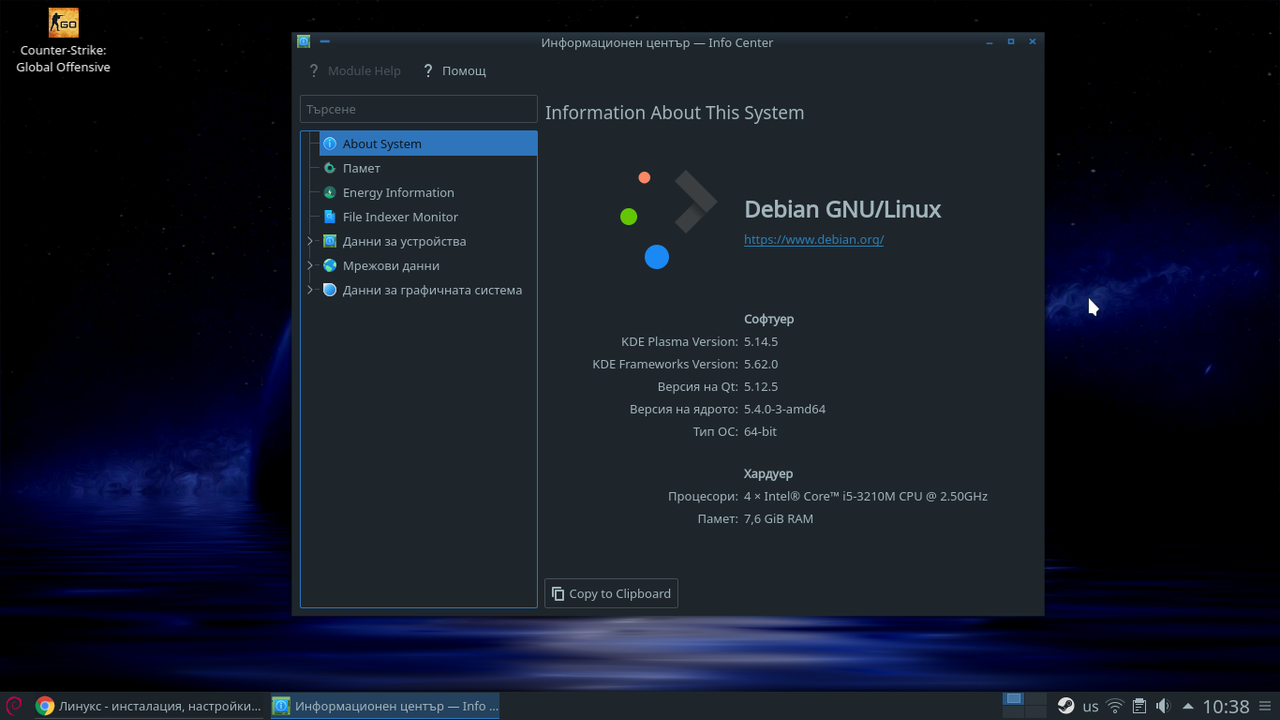Image resolution: width=1280 pixels, height=720 pixels.
Task: Click the Module Help toolbar item
Action: [x=354, y=71]
